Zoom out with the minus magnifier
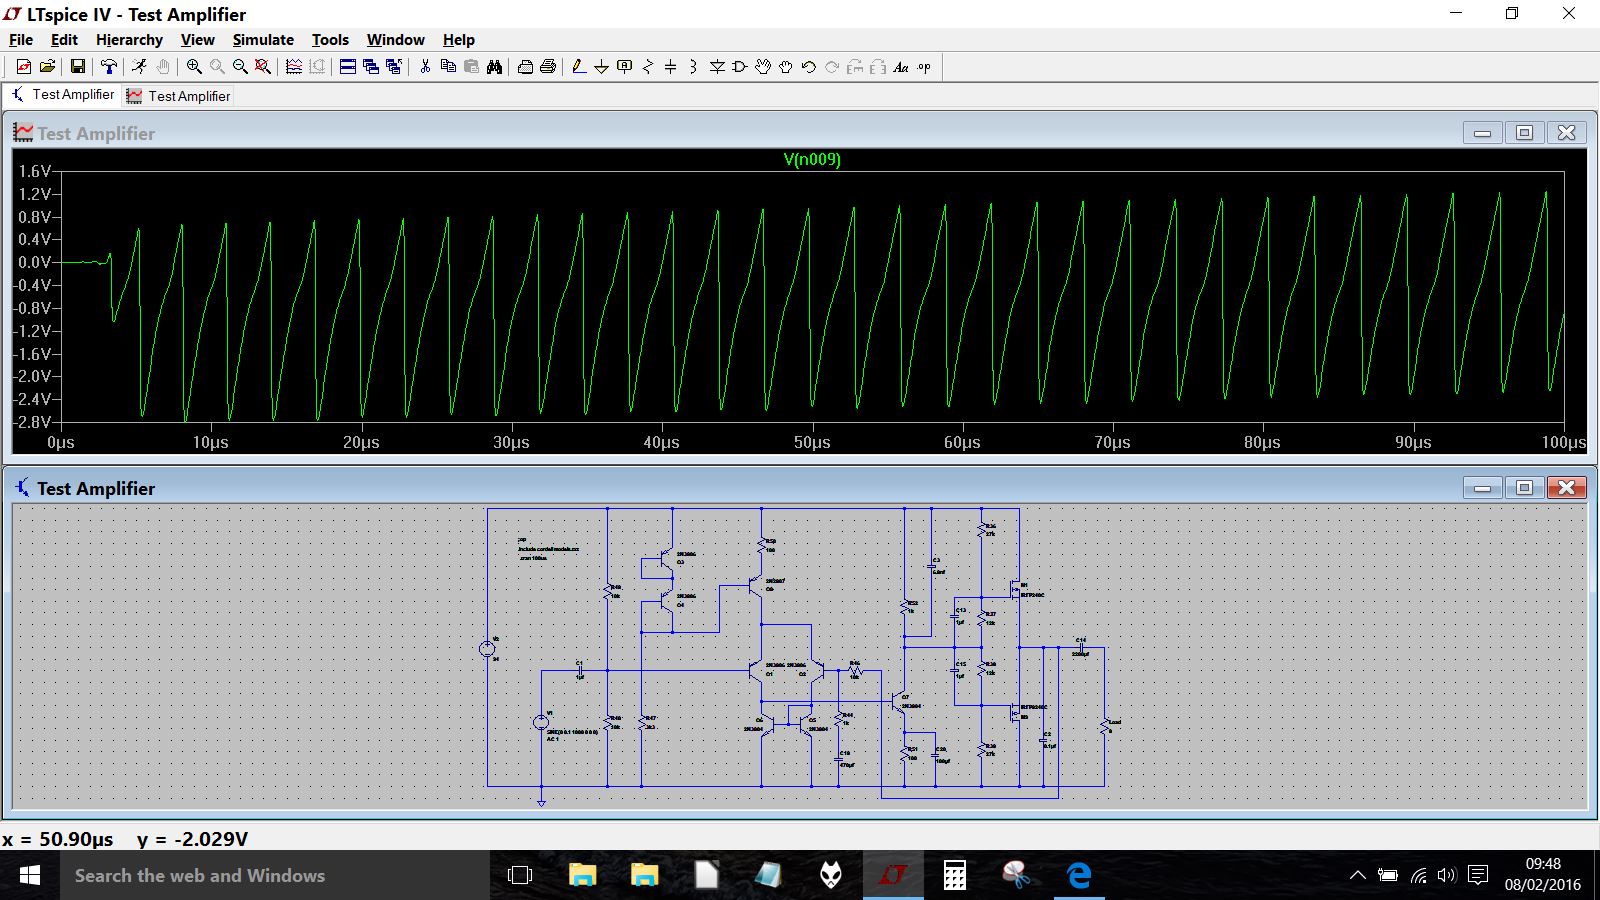 (x=240, y=67)
